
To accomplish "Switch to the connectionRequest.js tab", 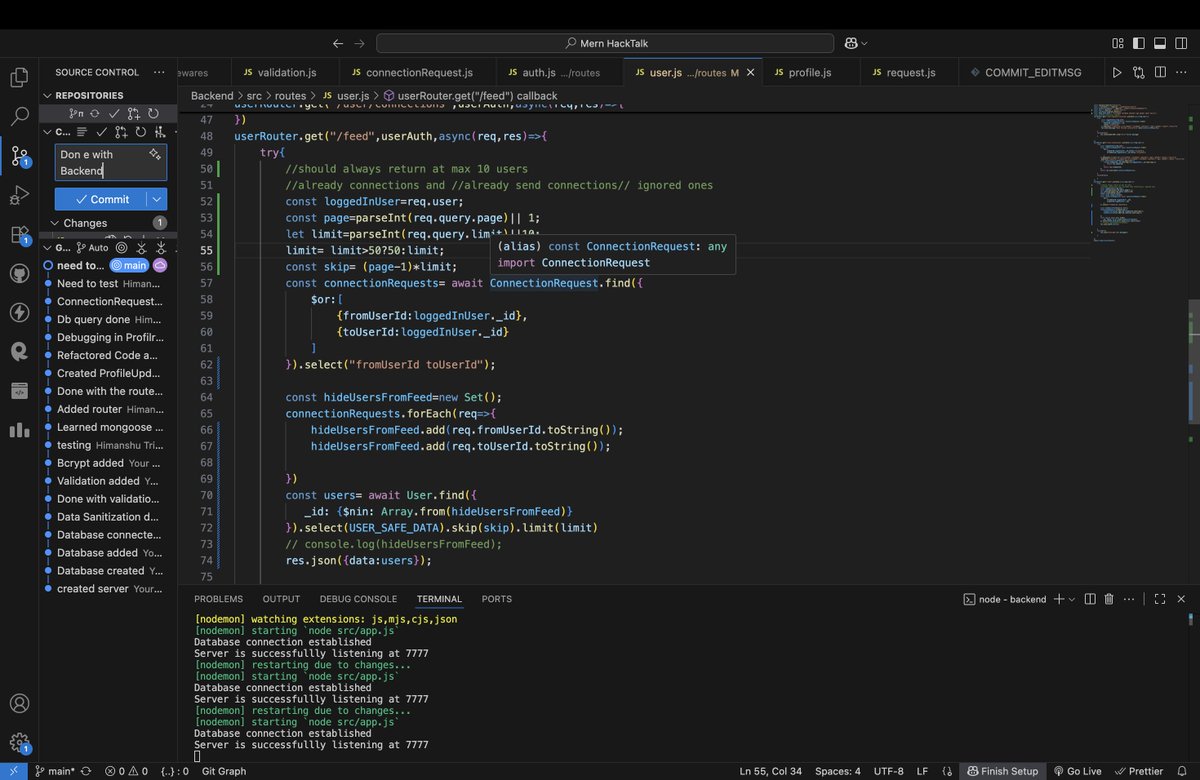I will 418,73.
